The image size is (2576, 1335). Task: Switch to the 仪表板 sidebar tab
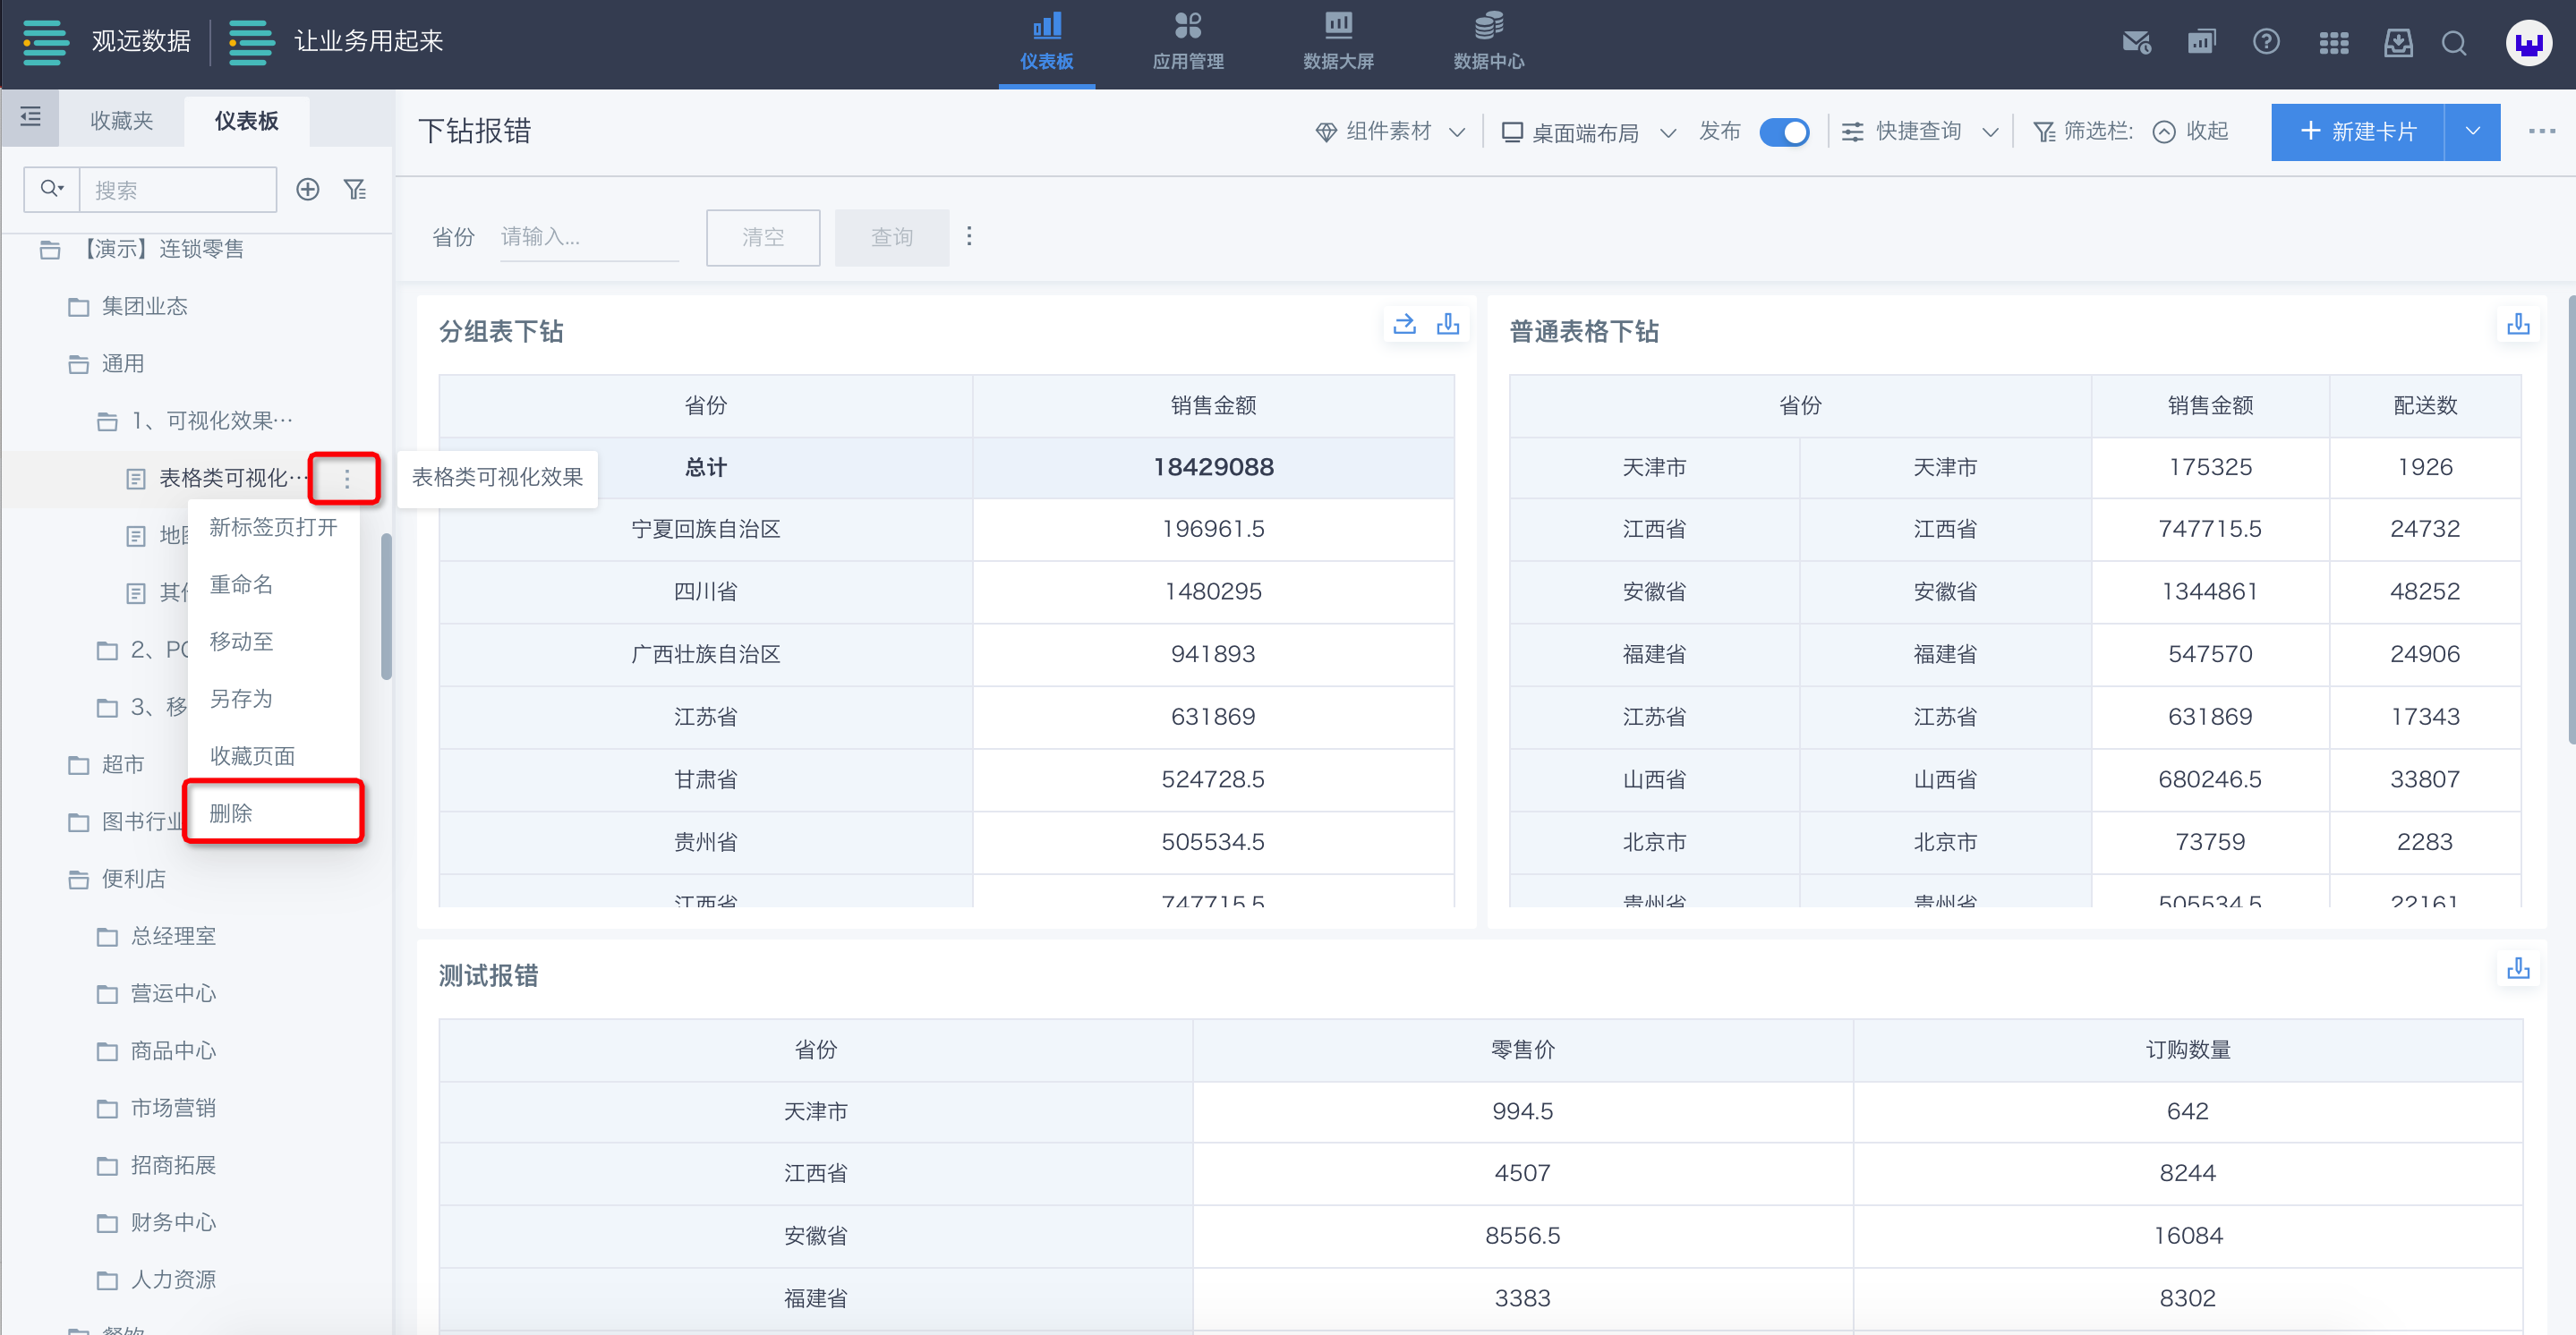(x=246, y=121)
